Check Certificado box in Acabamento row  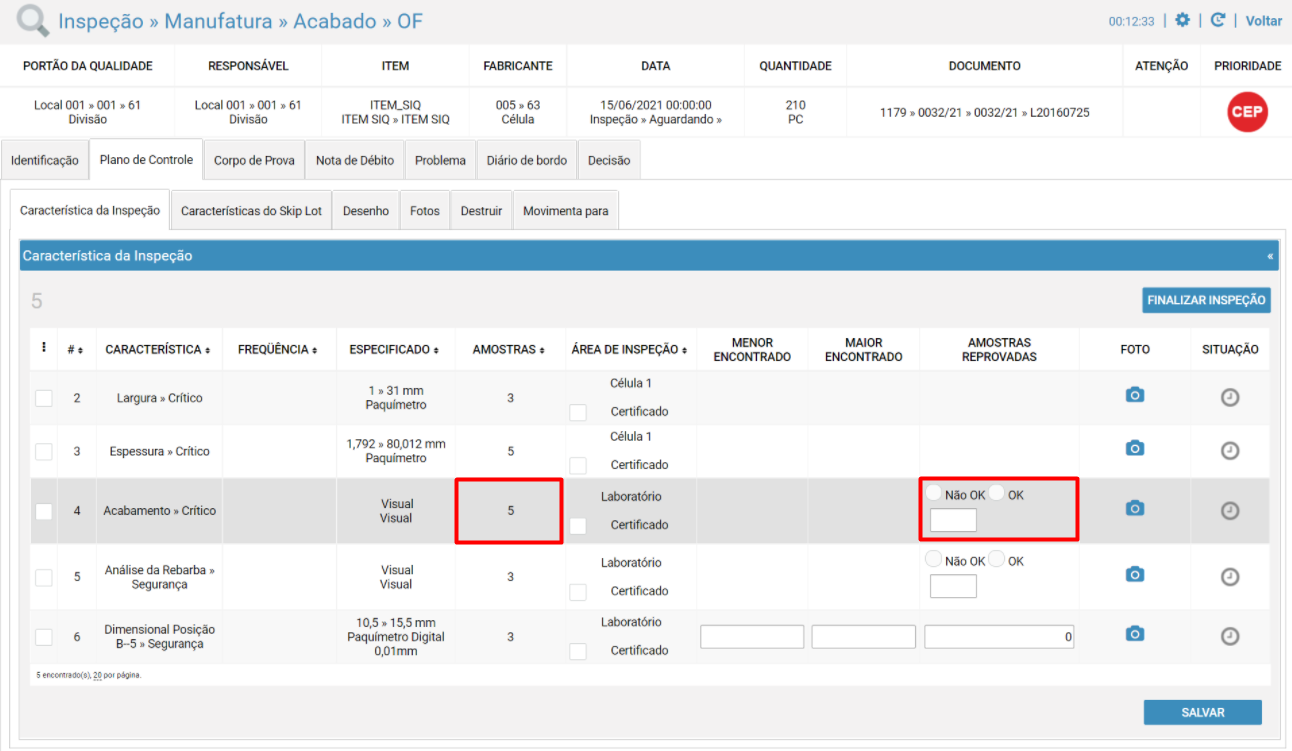click(x=578, y=525)
